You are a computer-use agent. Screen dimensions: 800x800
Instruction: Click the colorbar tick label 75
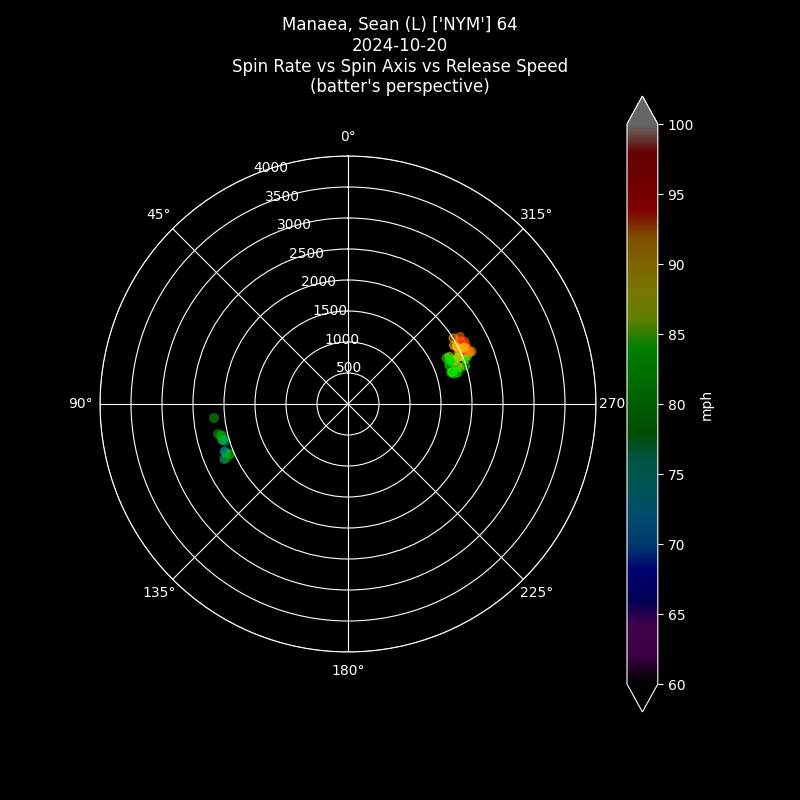pyautogui.click(x=676, y=475)
